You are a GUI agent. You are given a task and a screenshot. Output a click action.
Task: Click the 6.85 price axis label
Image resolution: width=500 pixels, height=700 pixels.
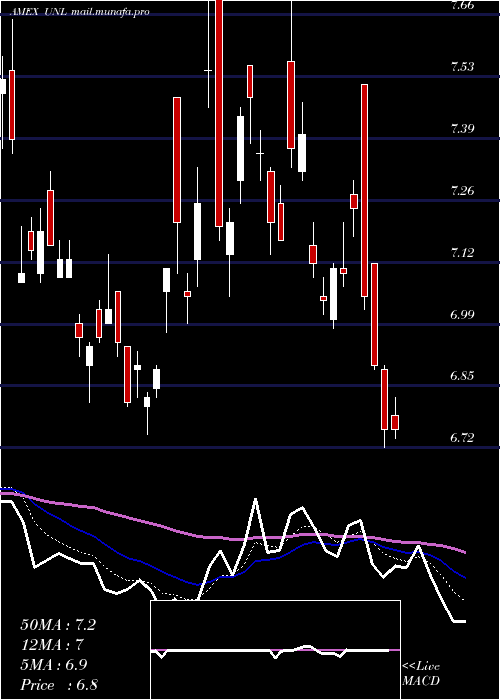pos(462,376)
